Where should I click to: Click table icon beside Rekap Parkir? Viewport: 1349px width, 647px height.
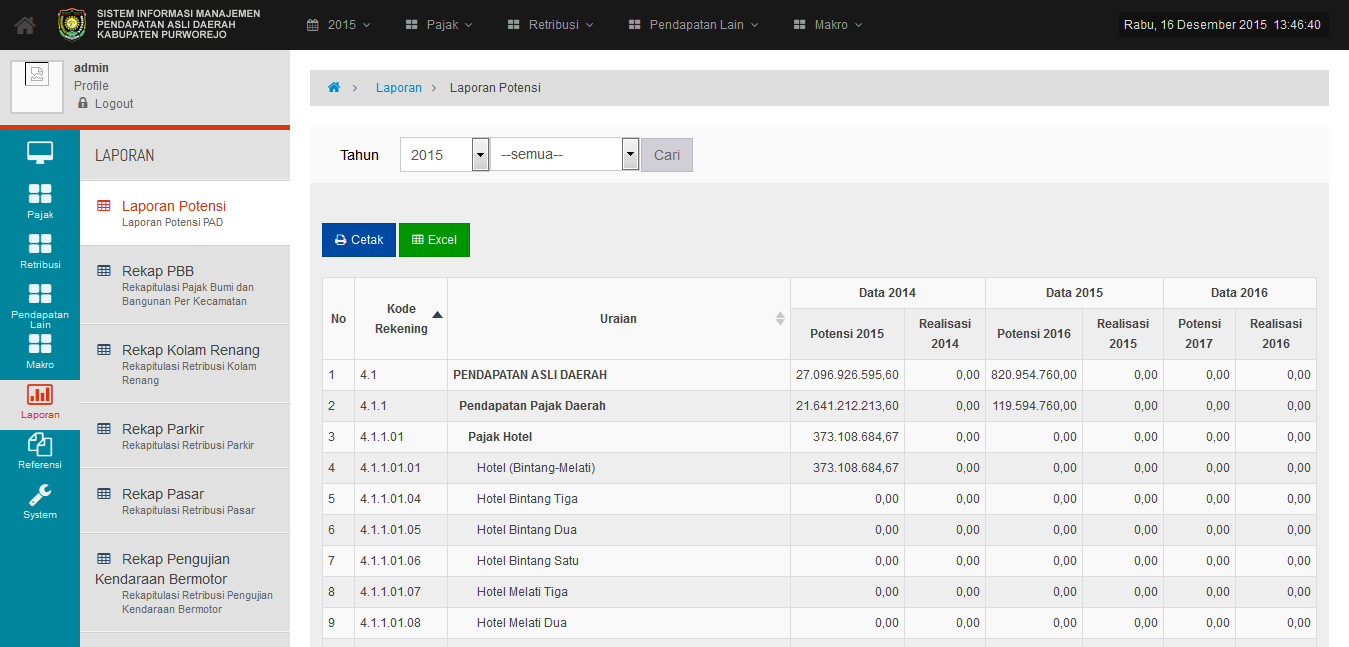pos(104,429)
